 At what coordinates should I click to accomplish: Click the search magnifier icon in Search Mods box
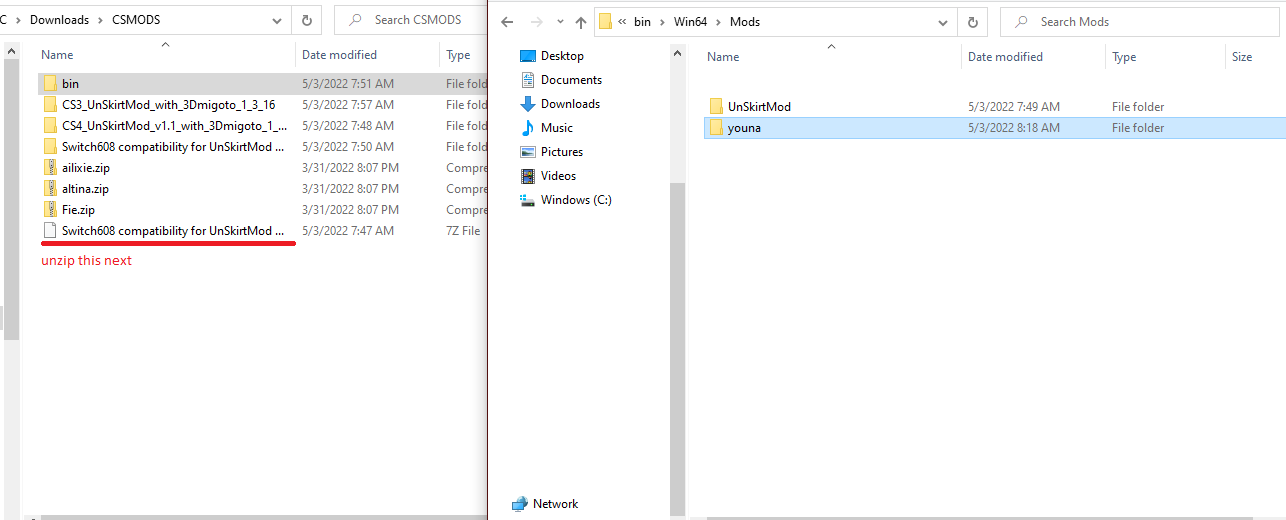coord(1019,22)
